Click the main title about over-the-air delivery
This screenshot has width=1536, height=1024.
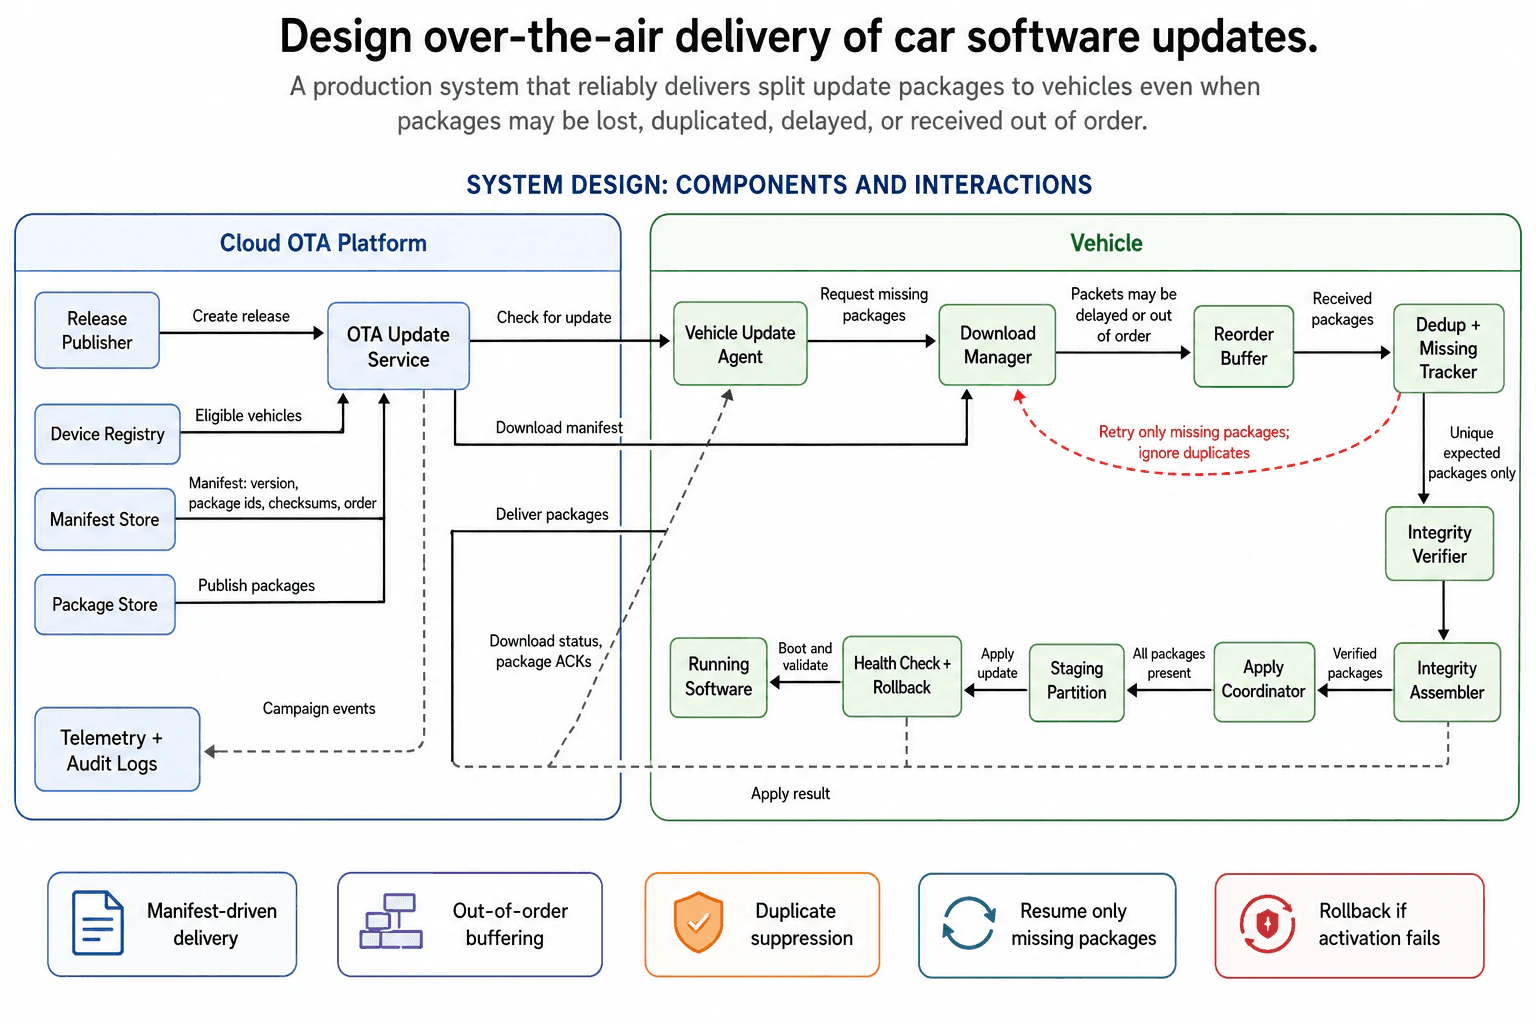click(x=798, y=37)
